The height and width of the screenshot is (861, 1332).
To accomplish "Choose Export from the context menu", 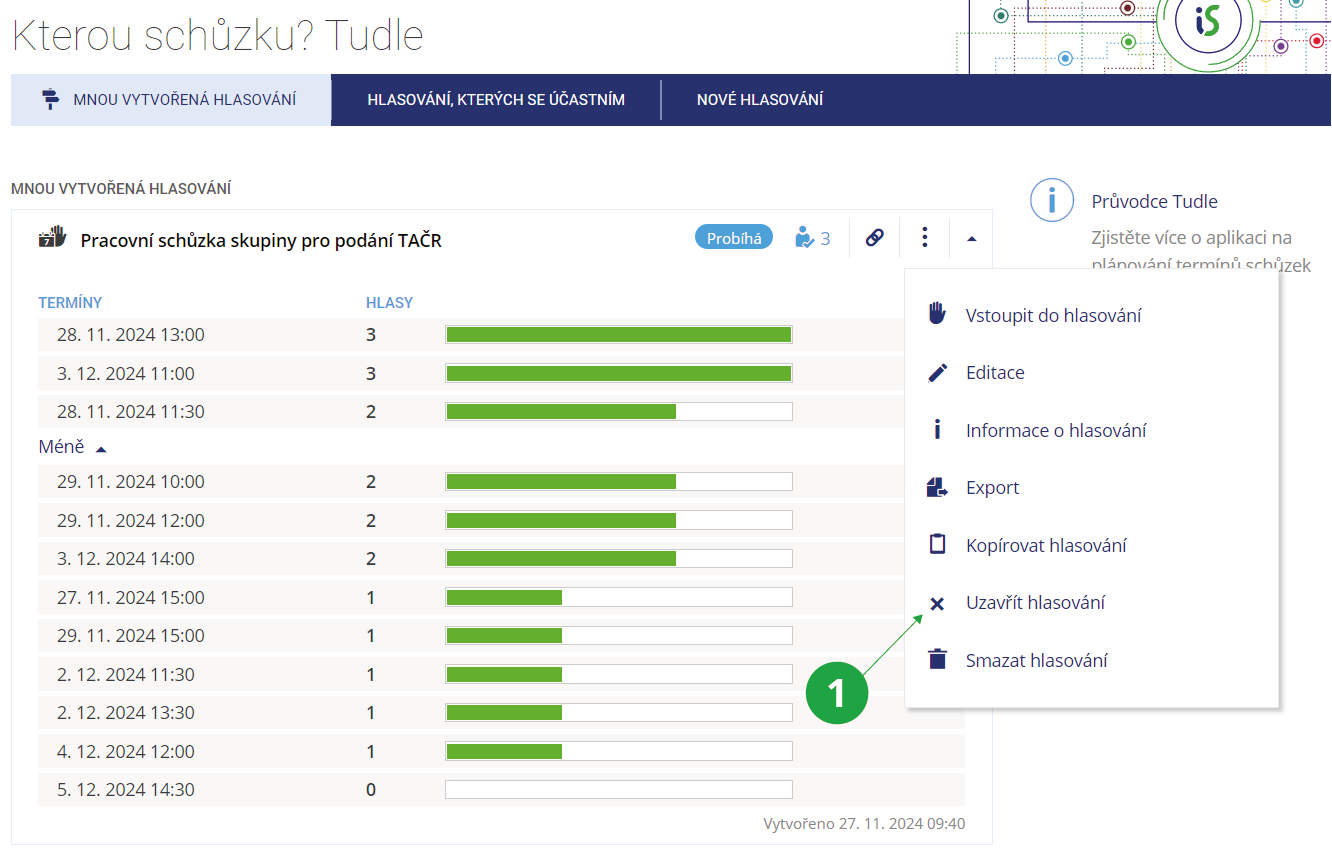I will (x=992, y=488).
